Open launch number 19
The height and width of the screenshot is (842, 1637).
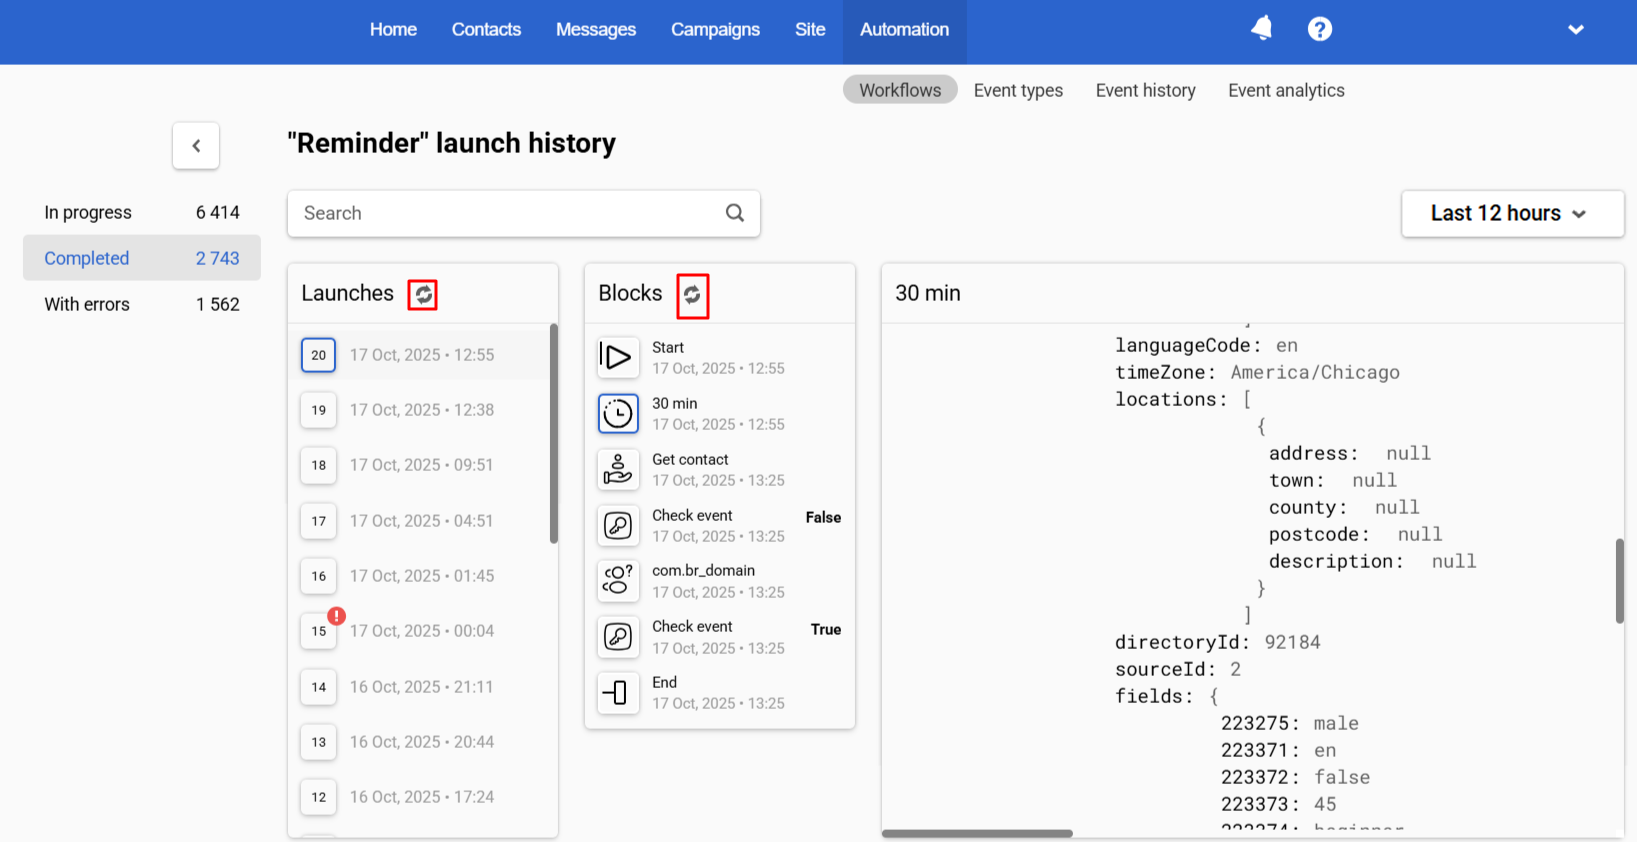click(318, 410)
